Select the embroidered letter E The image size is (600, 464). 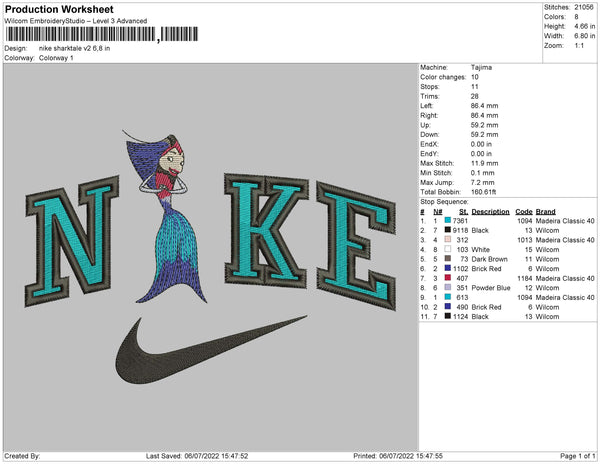coord(356,245)
